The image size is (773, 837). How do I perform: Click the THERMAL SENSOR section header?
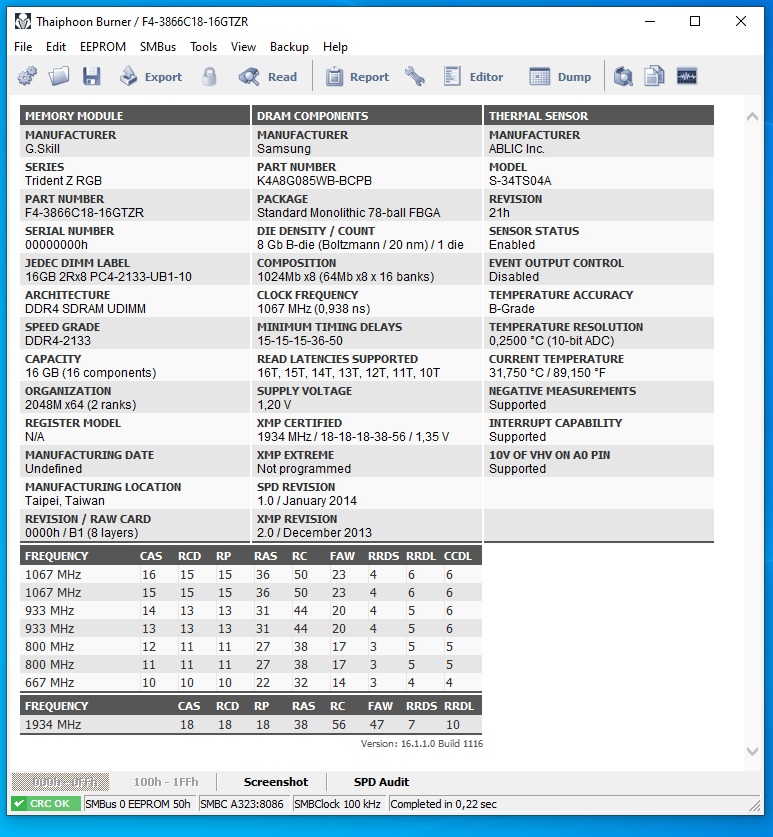pos(599,116)
